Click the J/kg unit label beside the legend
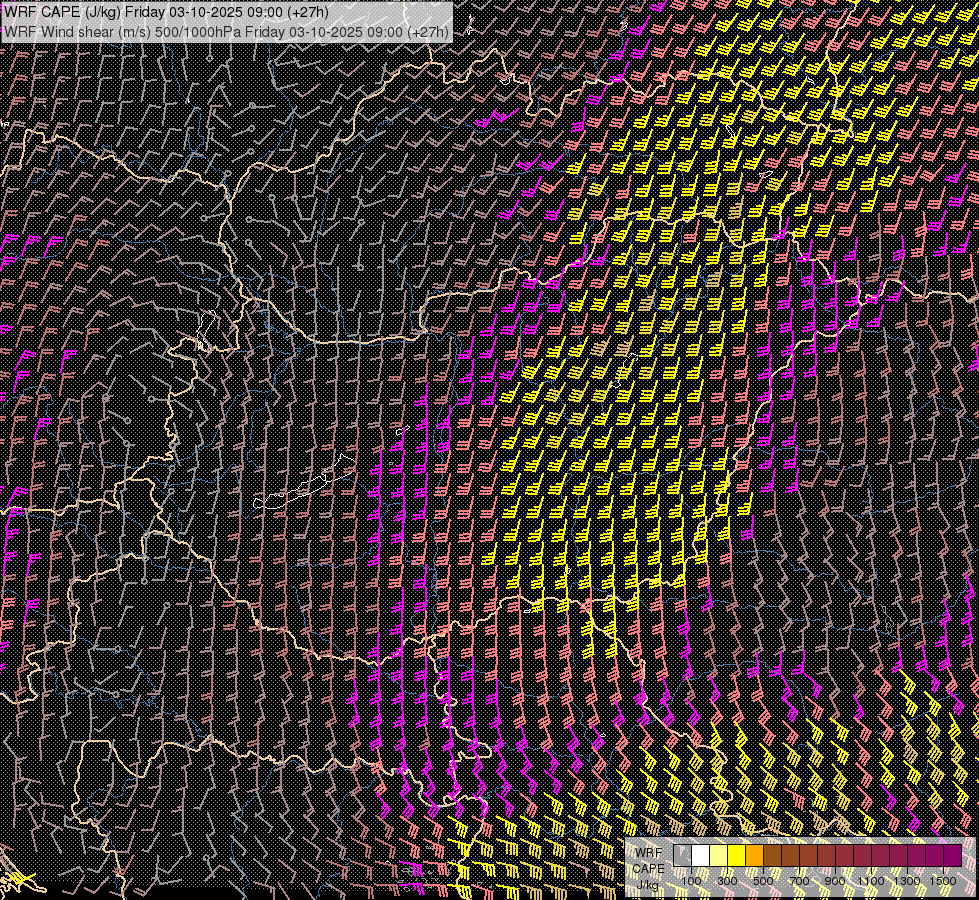 click(649, 885)
